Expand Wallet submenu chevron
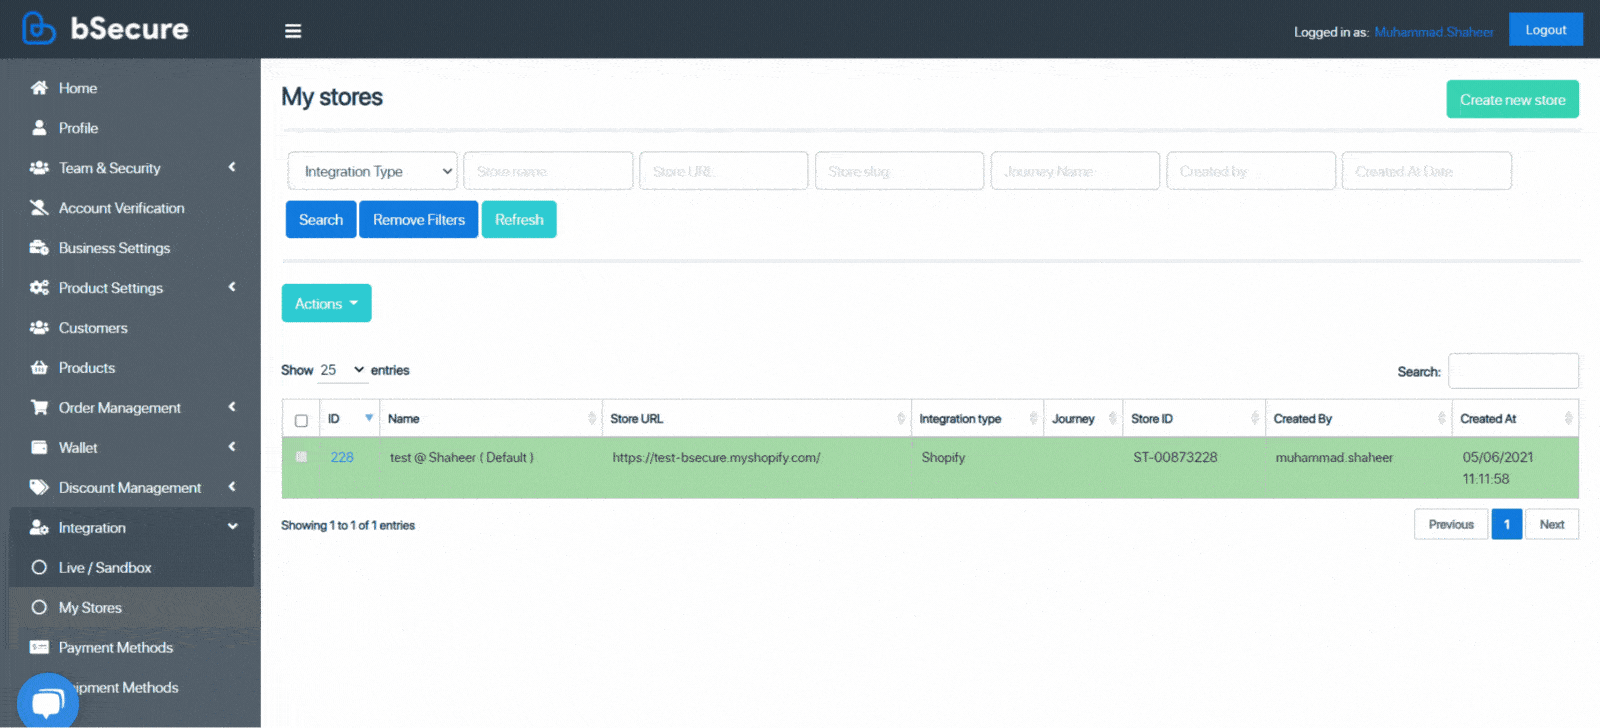Screen dimensions: 1600x728 click(232, 447)
